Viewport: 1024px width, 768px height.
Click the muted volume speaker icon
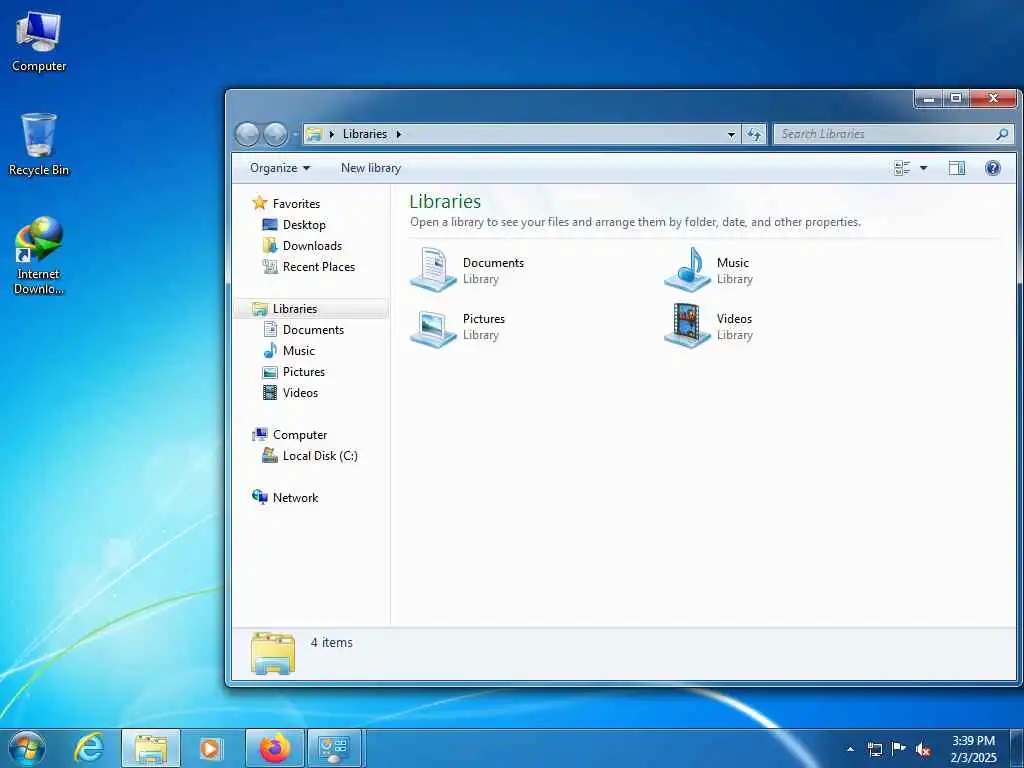coord(923,749)
